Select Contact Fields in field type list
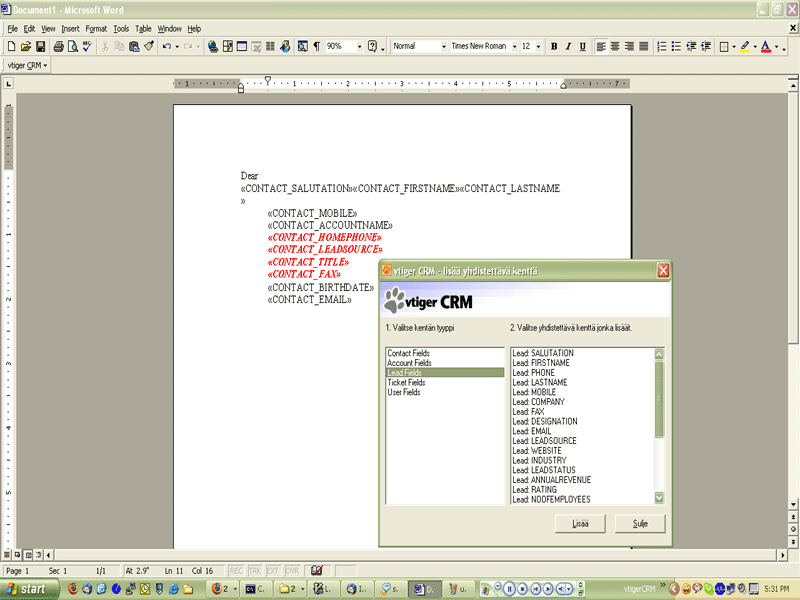 tap(445, 353)
